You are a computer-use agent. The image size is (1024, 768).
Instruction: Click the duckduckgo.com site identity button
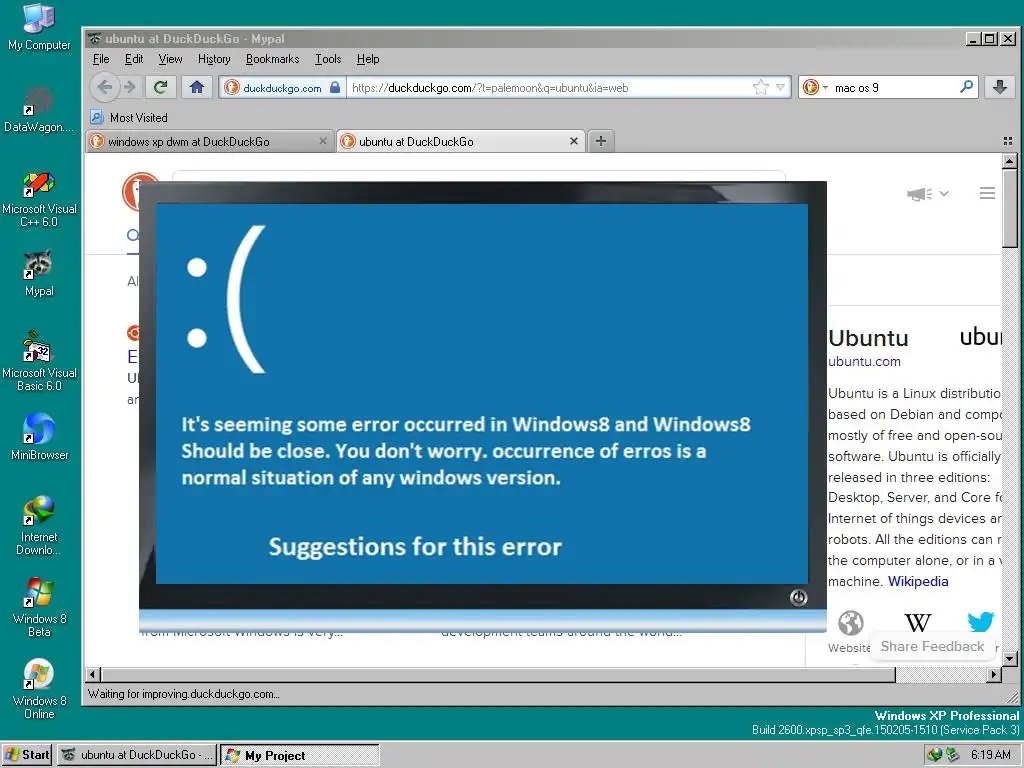pos(281,88)
